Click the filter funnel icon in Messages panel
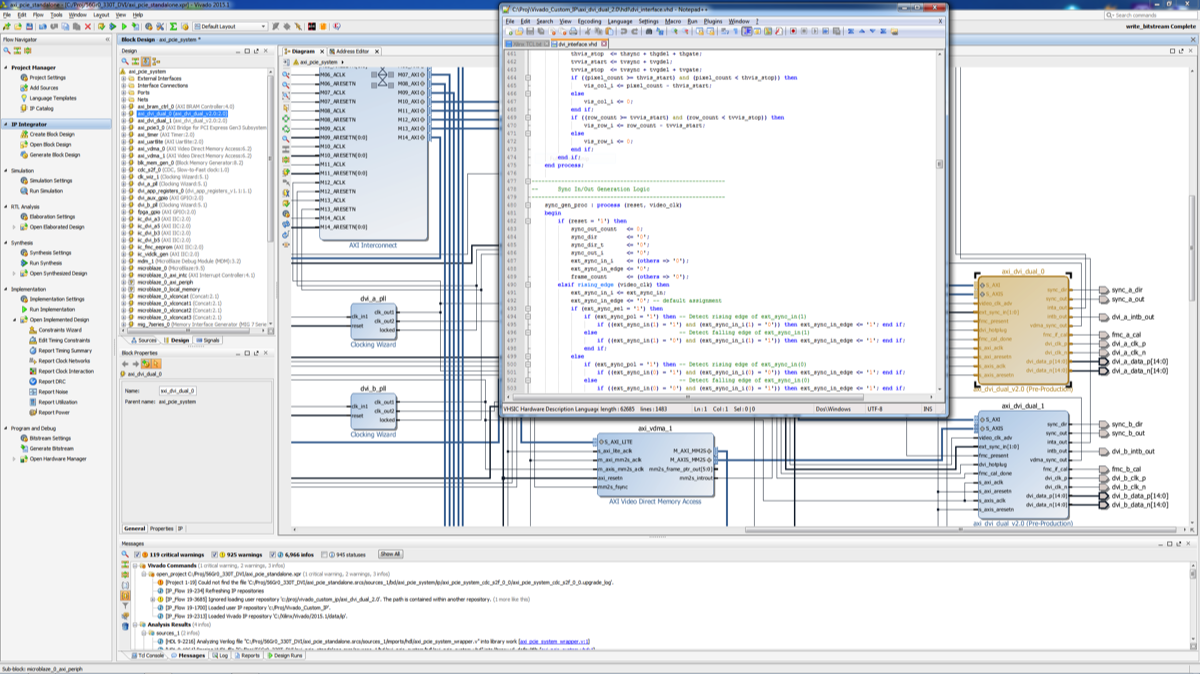 [x=125, y=605]
